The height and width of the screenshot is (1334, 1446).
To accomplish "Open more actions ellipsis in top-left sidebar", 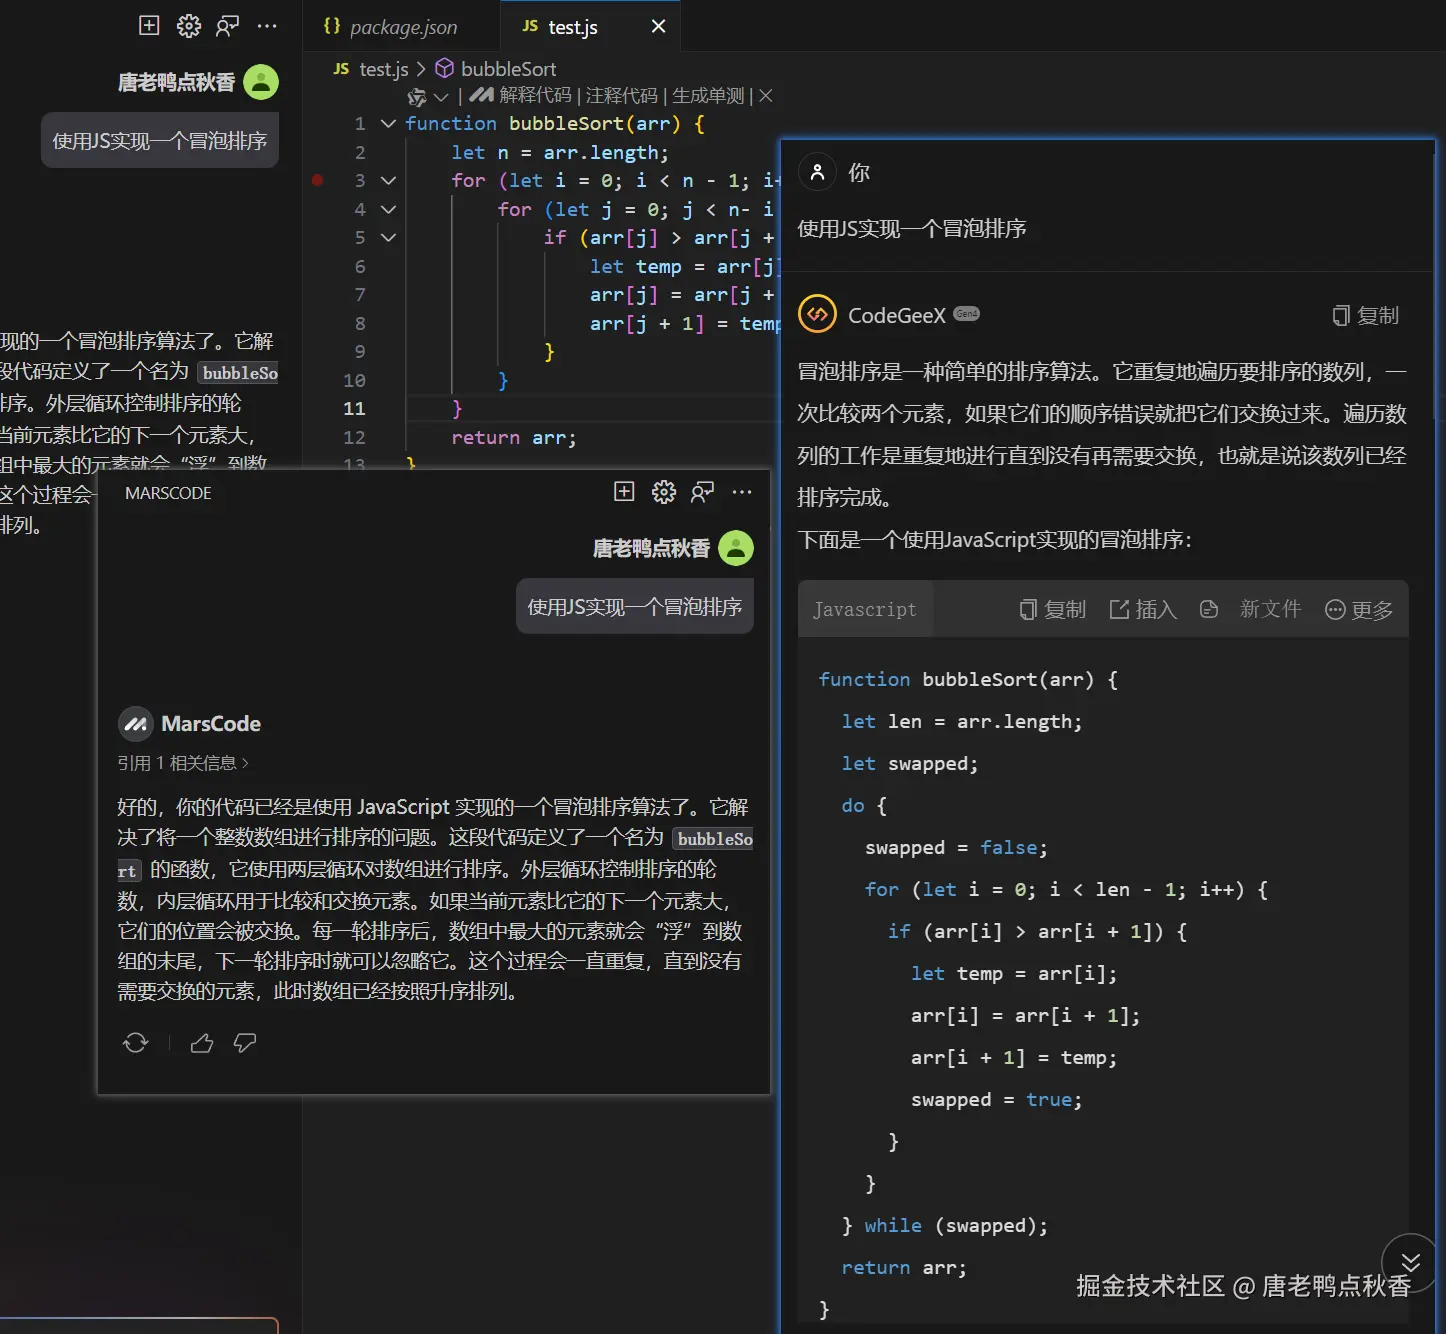I will (267, 26).
